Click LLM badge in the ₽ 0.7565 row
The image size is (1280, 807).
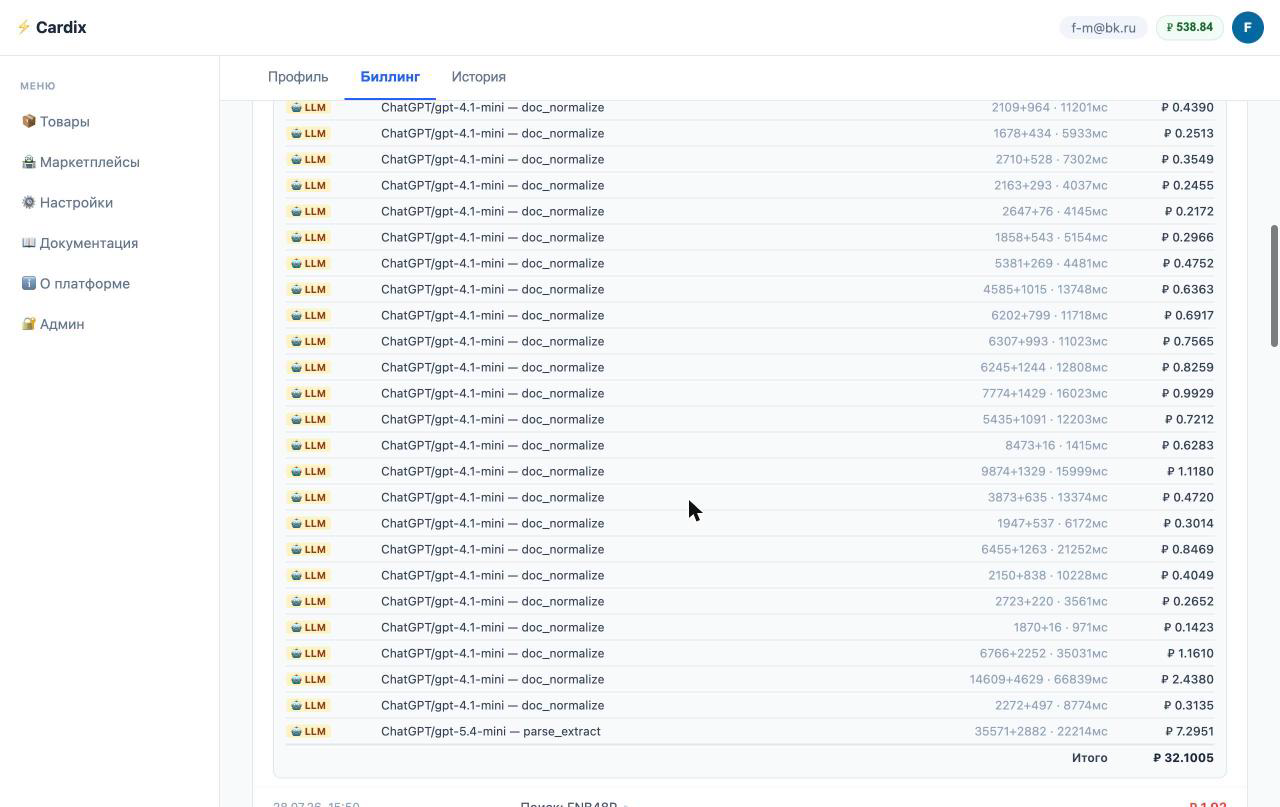pos(308,341)
